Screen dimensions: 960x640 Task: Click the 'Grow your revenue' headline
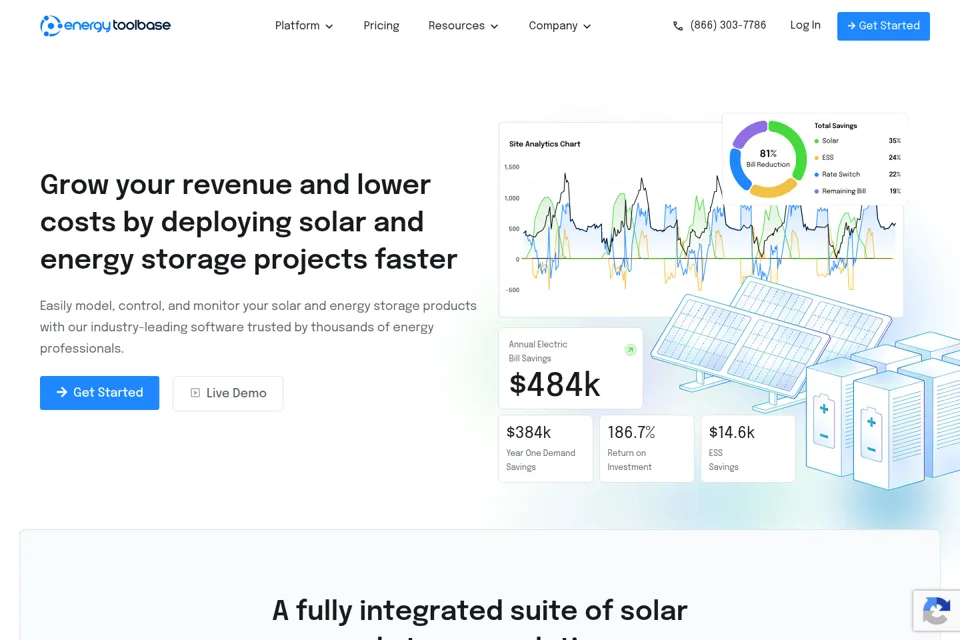coord(249,222)
